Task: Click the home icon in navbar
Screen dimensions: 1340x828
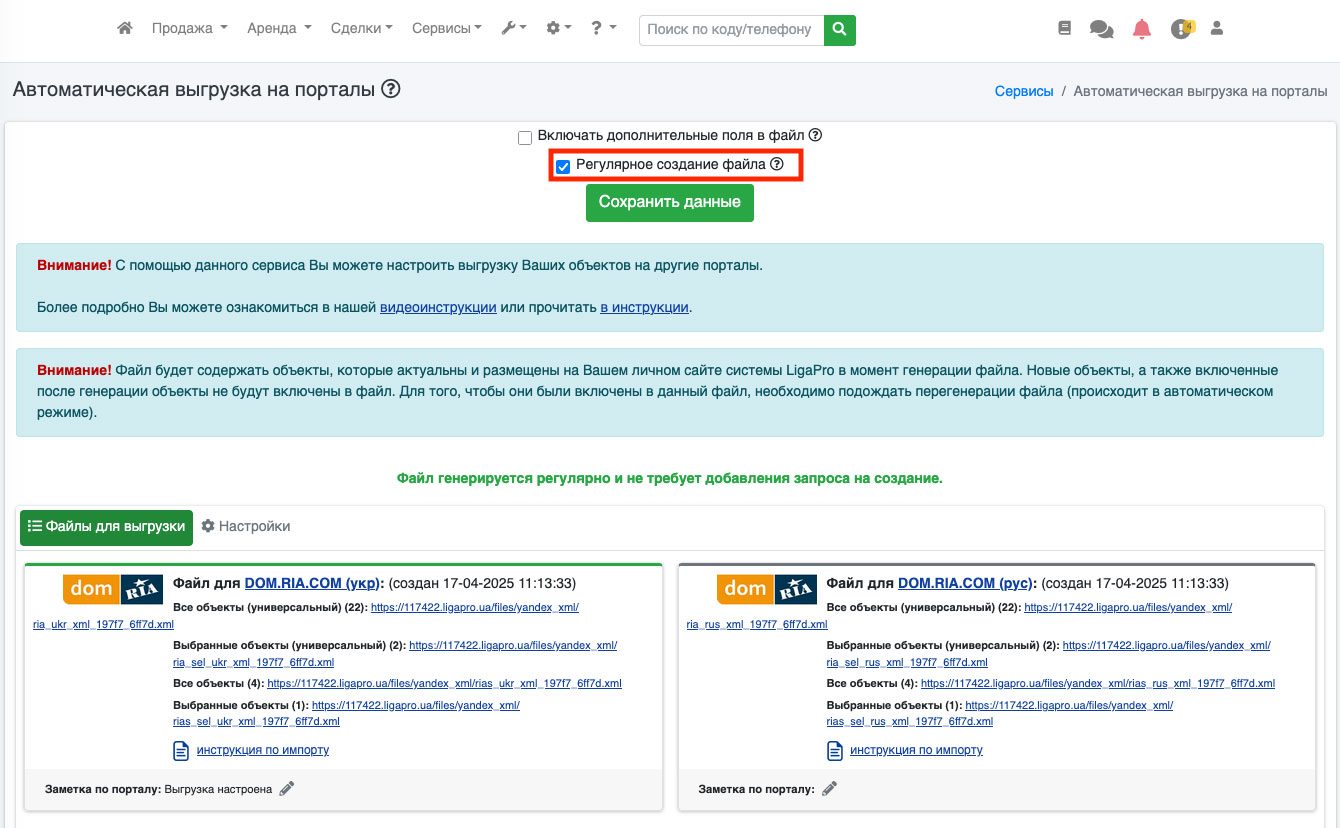Action: coord(125,29)
